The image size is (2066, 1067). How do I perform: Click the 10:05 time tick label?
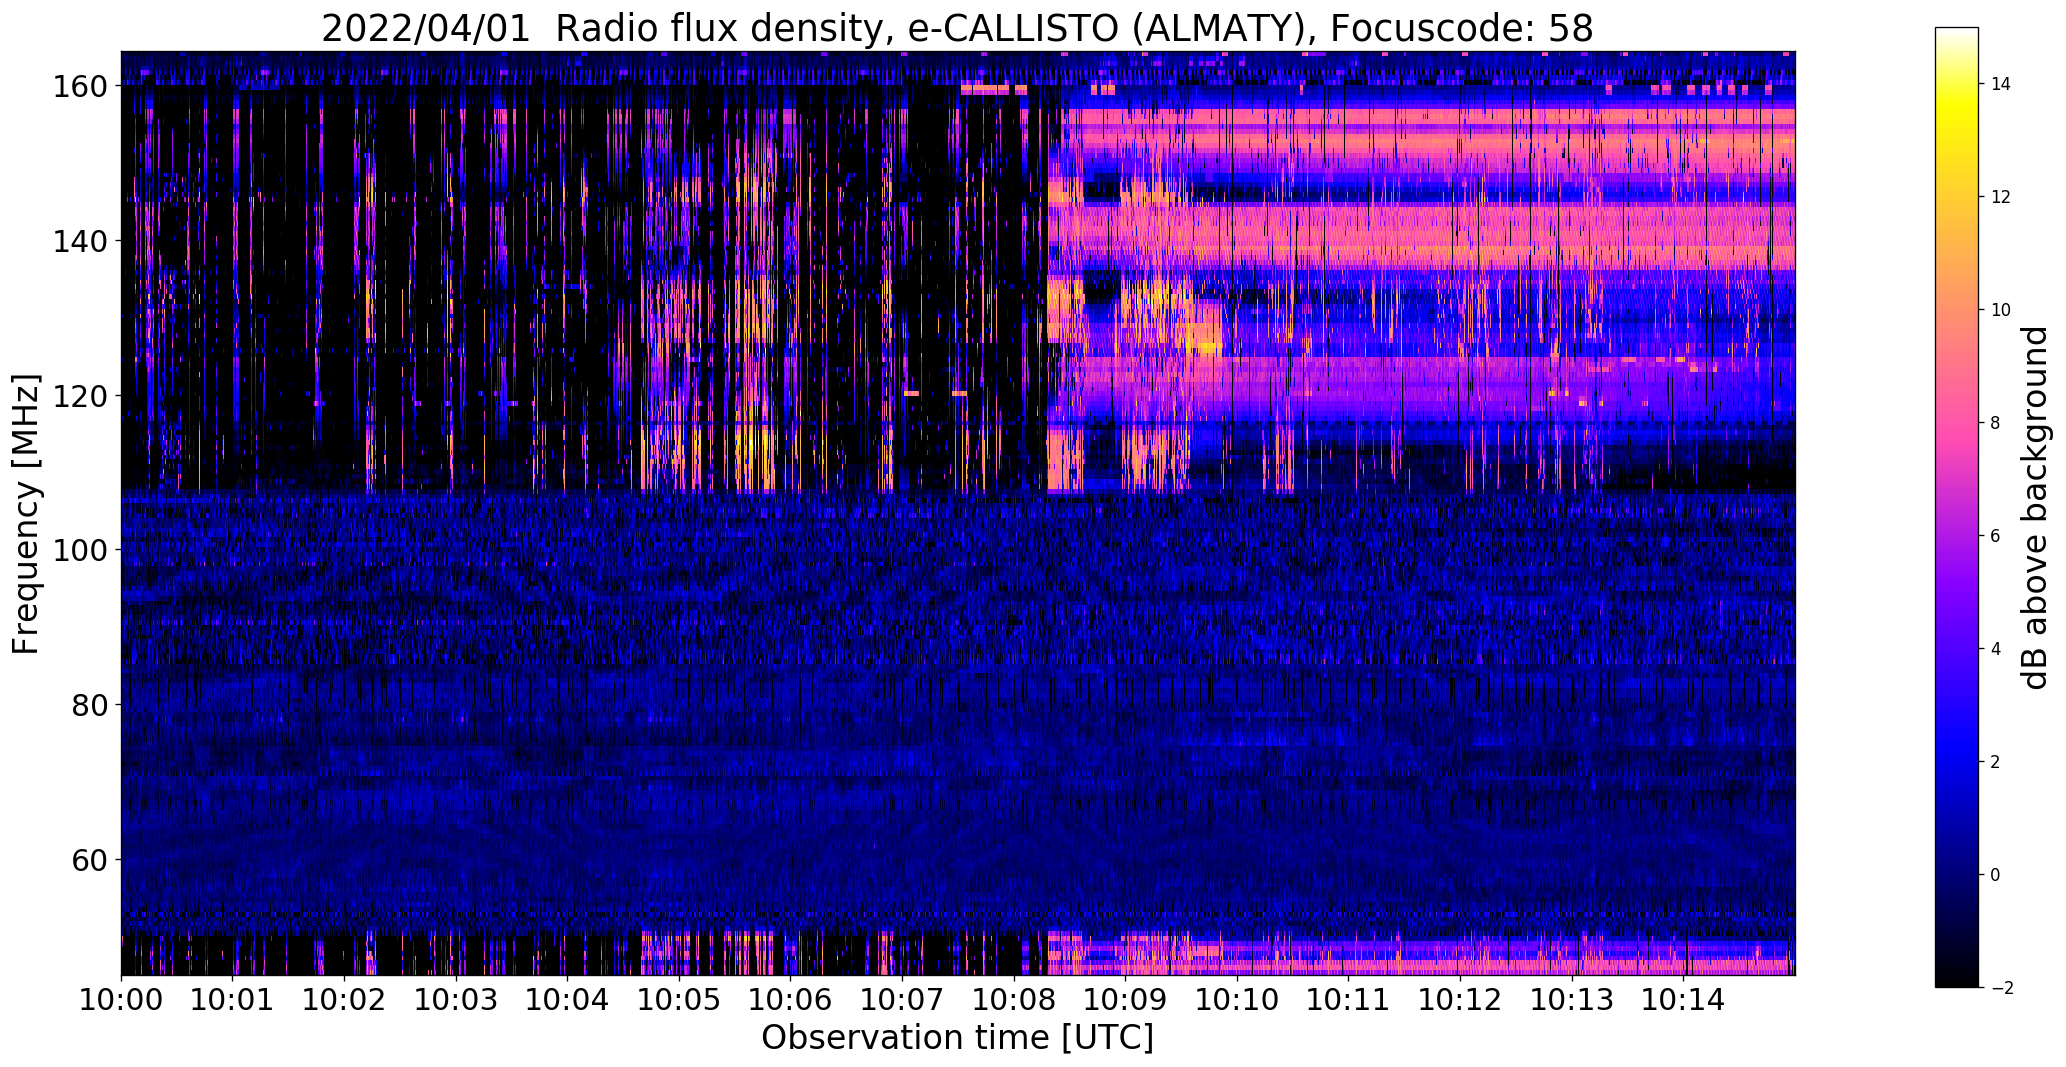click(679, 999)
